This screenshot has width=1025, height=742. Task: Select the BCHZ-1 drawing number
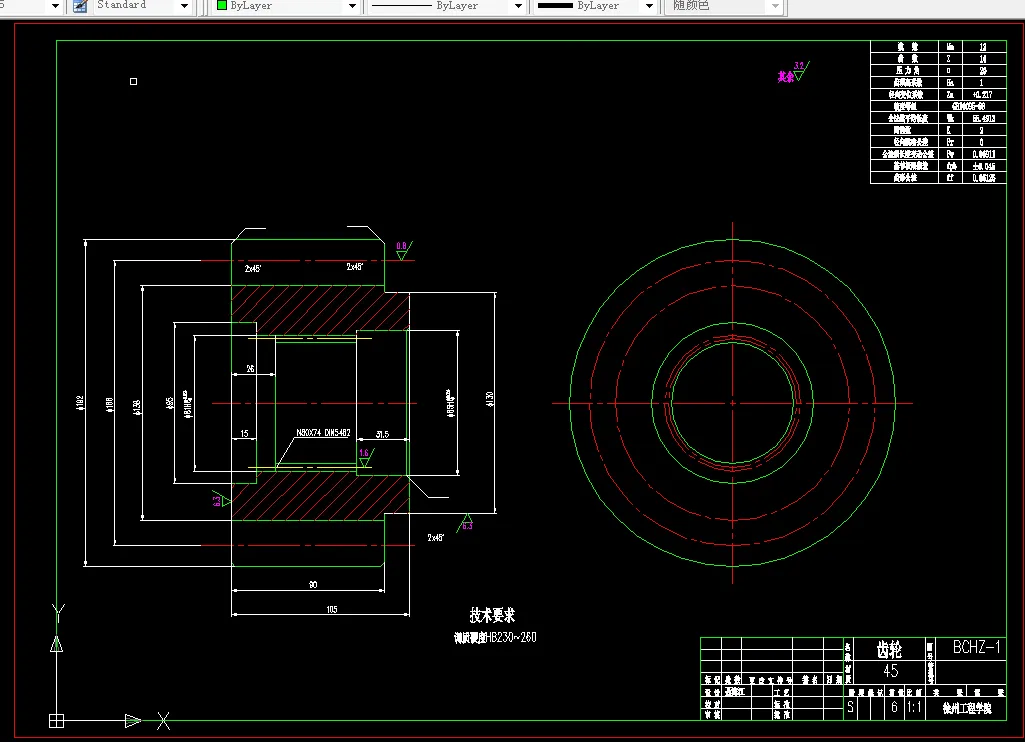coord(976,647)
